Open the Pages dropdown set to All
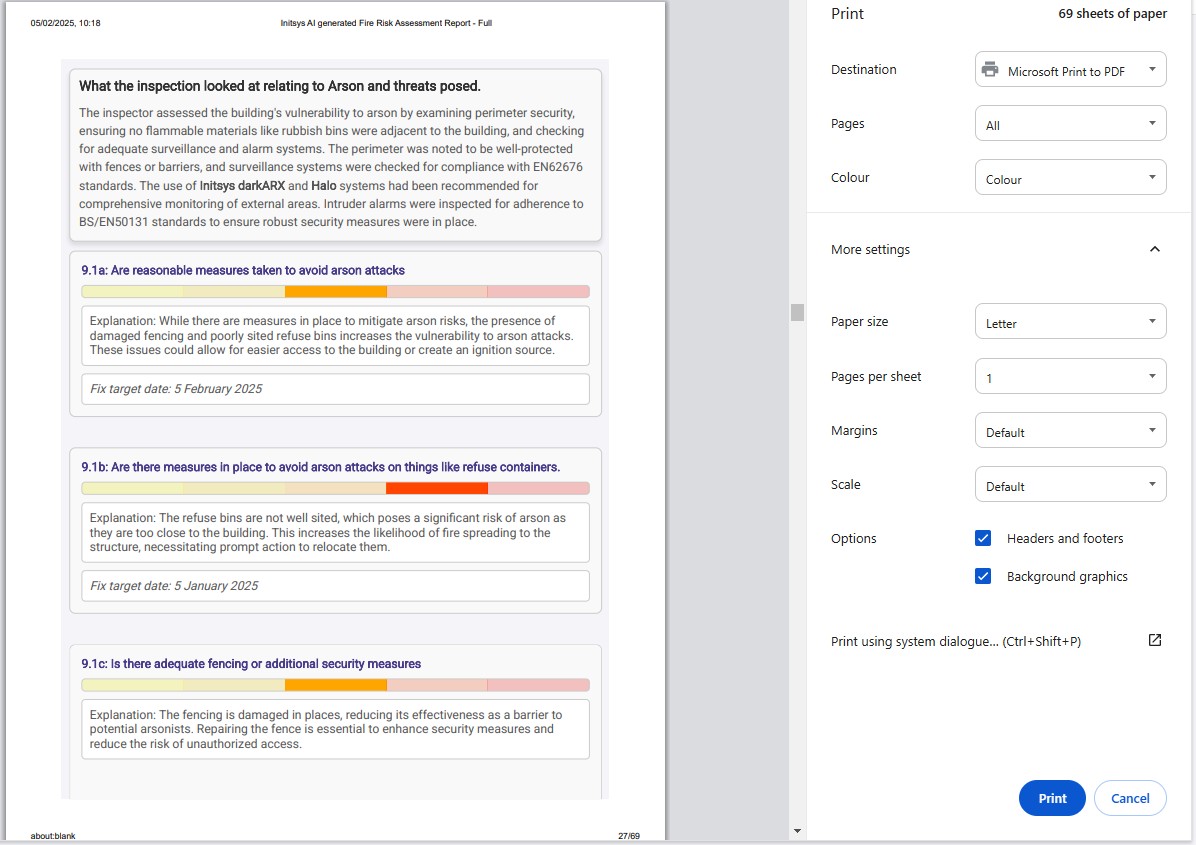 [x=1070, y=124]
